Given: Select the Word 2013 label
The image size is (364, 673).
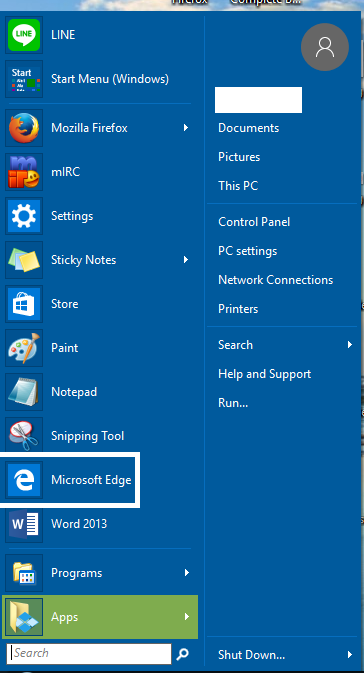Looking at the screenshot, I should click(79, 524).
